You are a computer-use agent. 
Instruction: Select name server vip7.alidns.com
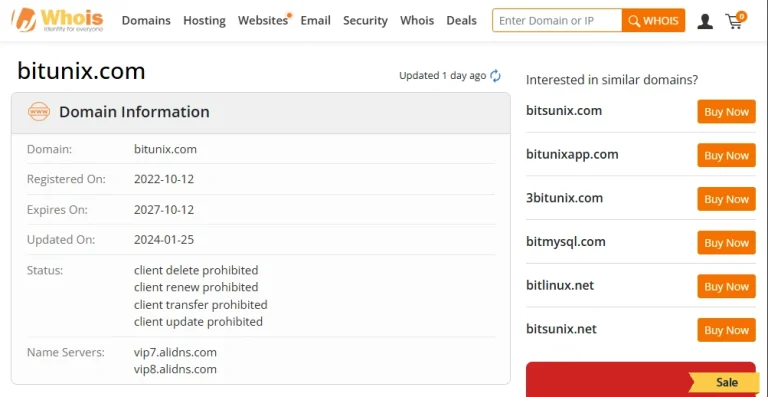175,352
